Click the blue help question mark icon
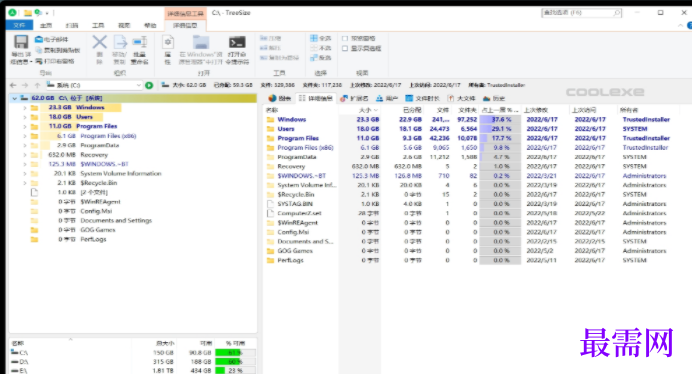Screen dimensions: 692x374 (689, 26)
